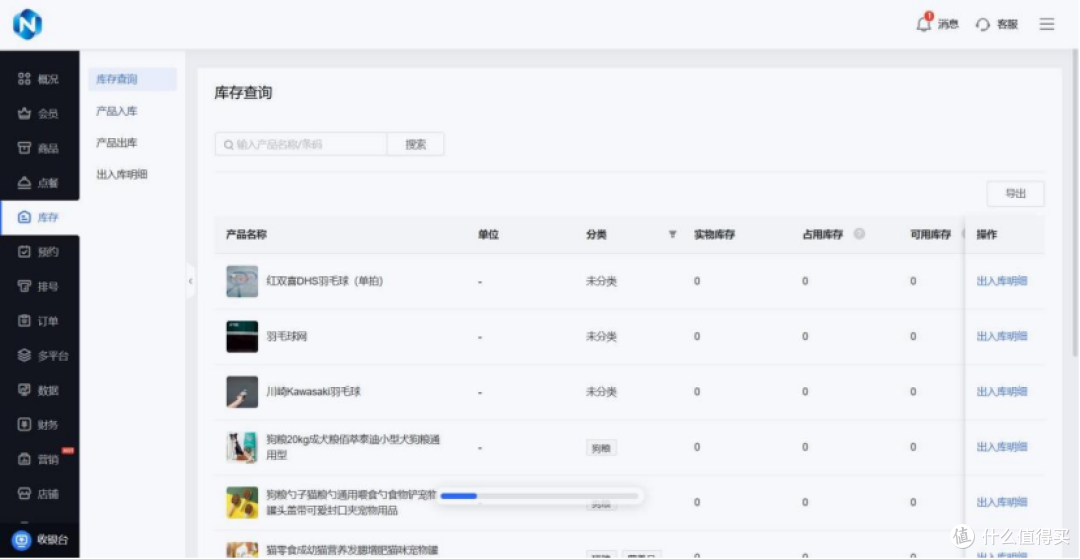The width and height of the screenshot is (1080, 559).
Task: Open the 营销 marketing section
Action: click(39, 459)
